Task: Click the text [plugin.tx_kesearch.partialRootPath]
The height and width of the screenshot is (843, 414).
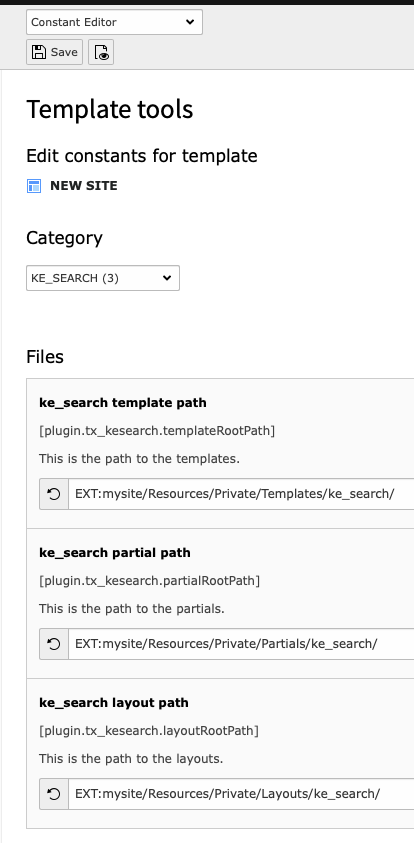Action: click(149, 581)
